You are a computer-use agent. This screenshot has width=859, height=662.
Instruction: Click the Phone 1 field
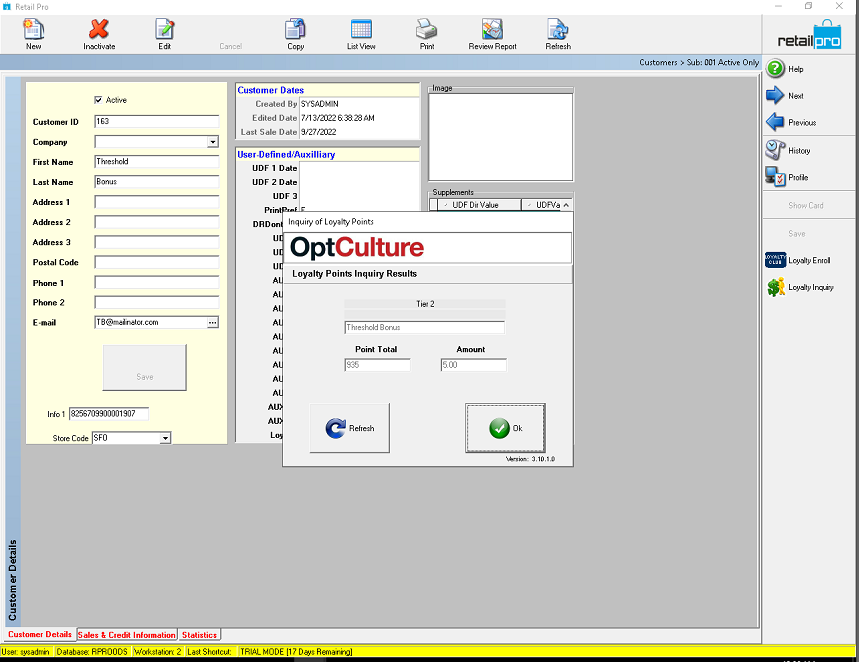(x=157, y=282)
